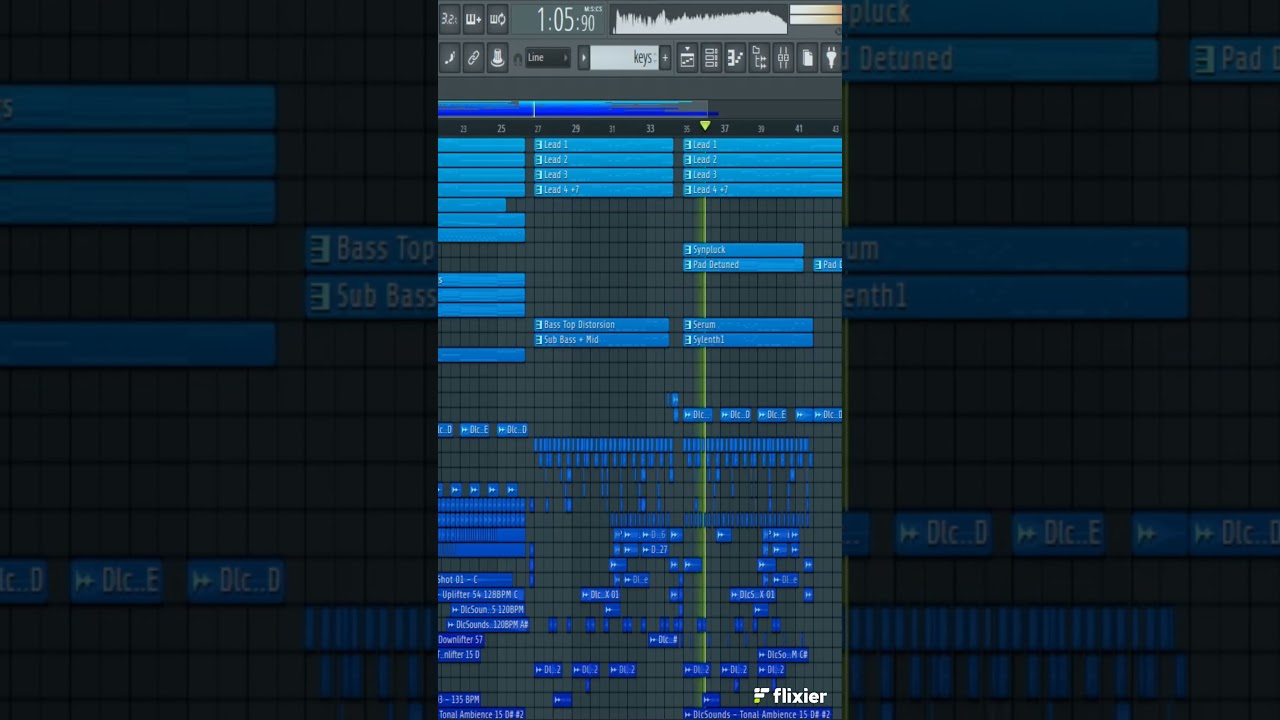The height and width of the screenshot is (720, 1280).
Task: Open the Pad Detuned clip menu icon
Action: 688,264
